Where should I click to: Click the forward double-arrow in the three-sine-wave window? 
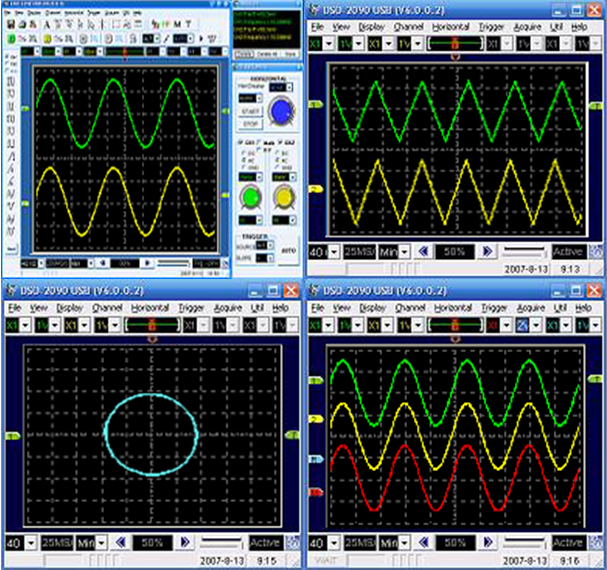pyautogui.click(x=488, y=542)
